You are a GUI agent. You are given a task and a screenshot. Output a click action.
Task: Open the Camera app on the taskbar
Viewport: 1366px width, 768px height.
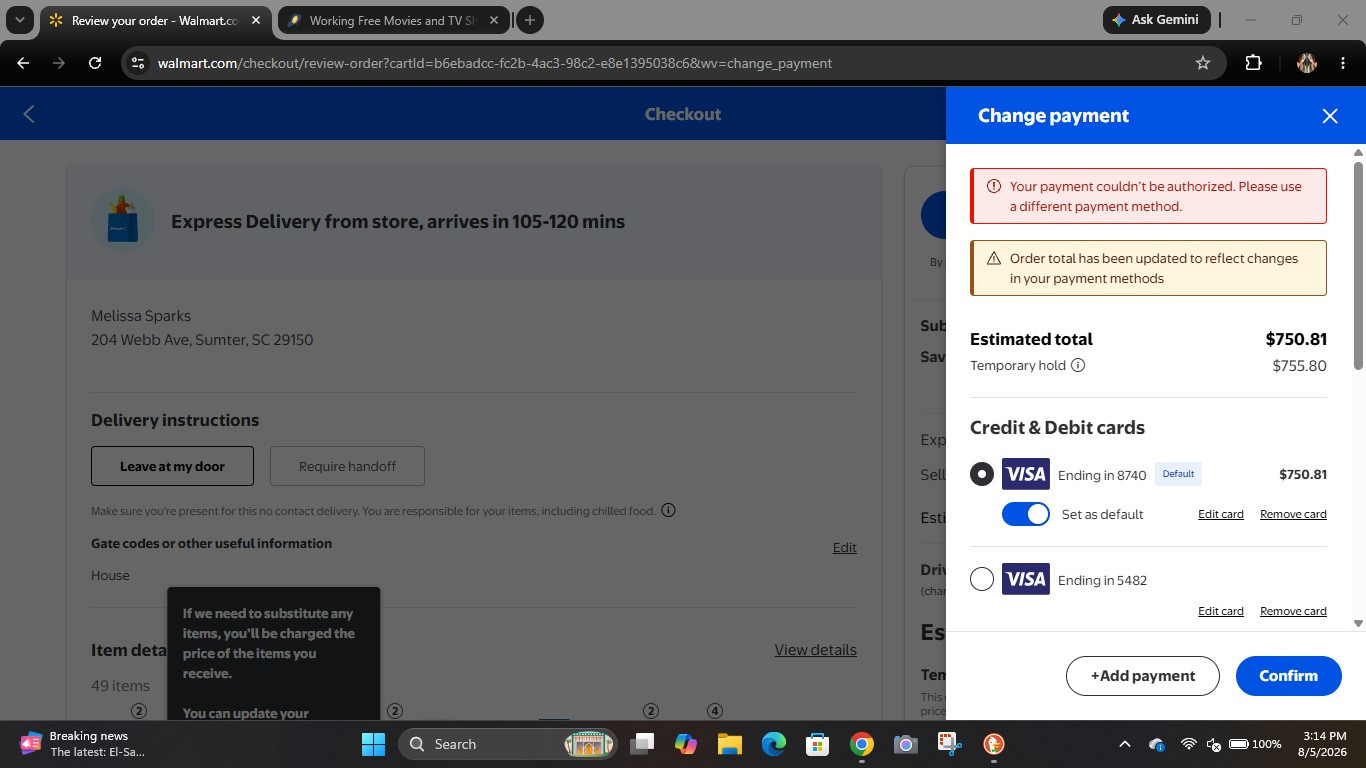coord(906,744)
